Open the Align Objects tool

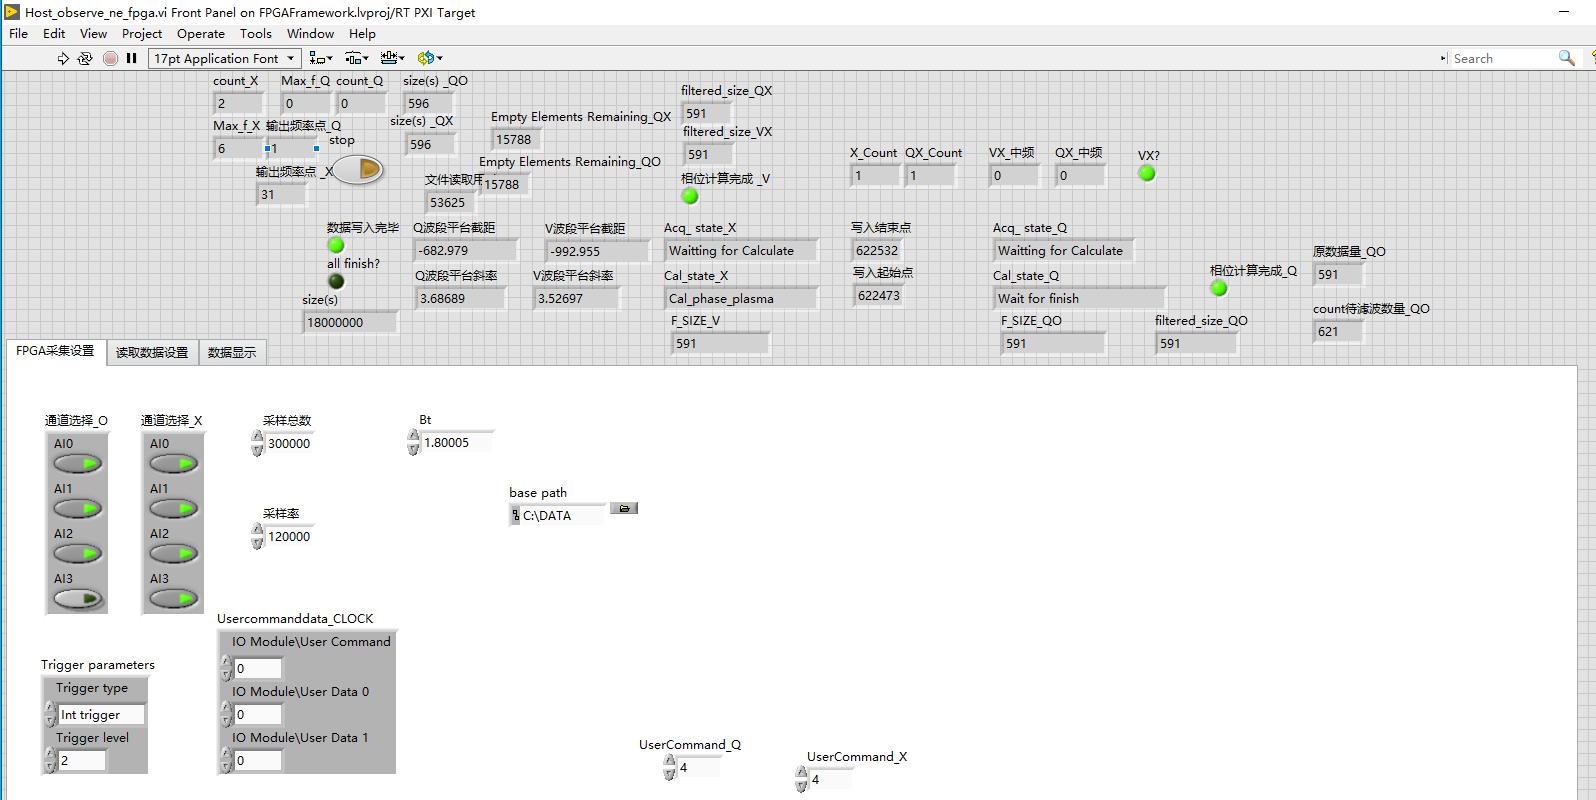(321, 59)
